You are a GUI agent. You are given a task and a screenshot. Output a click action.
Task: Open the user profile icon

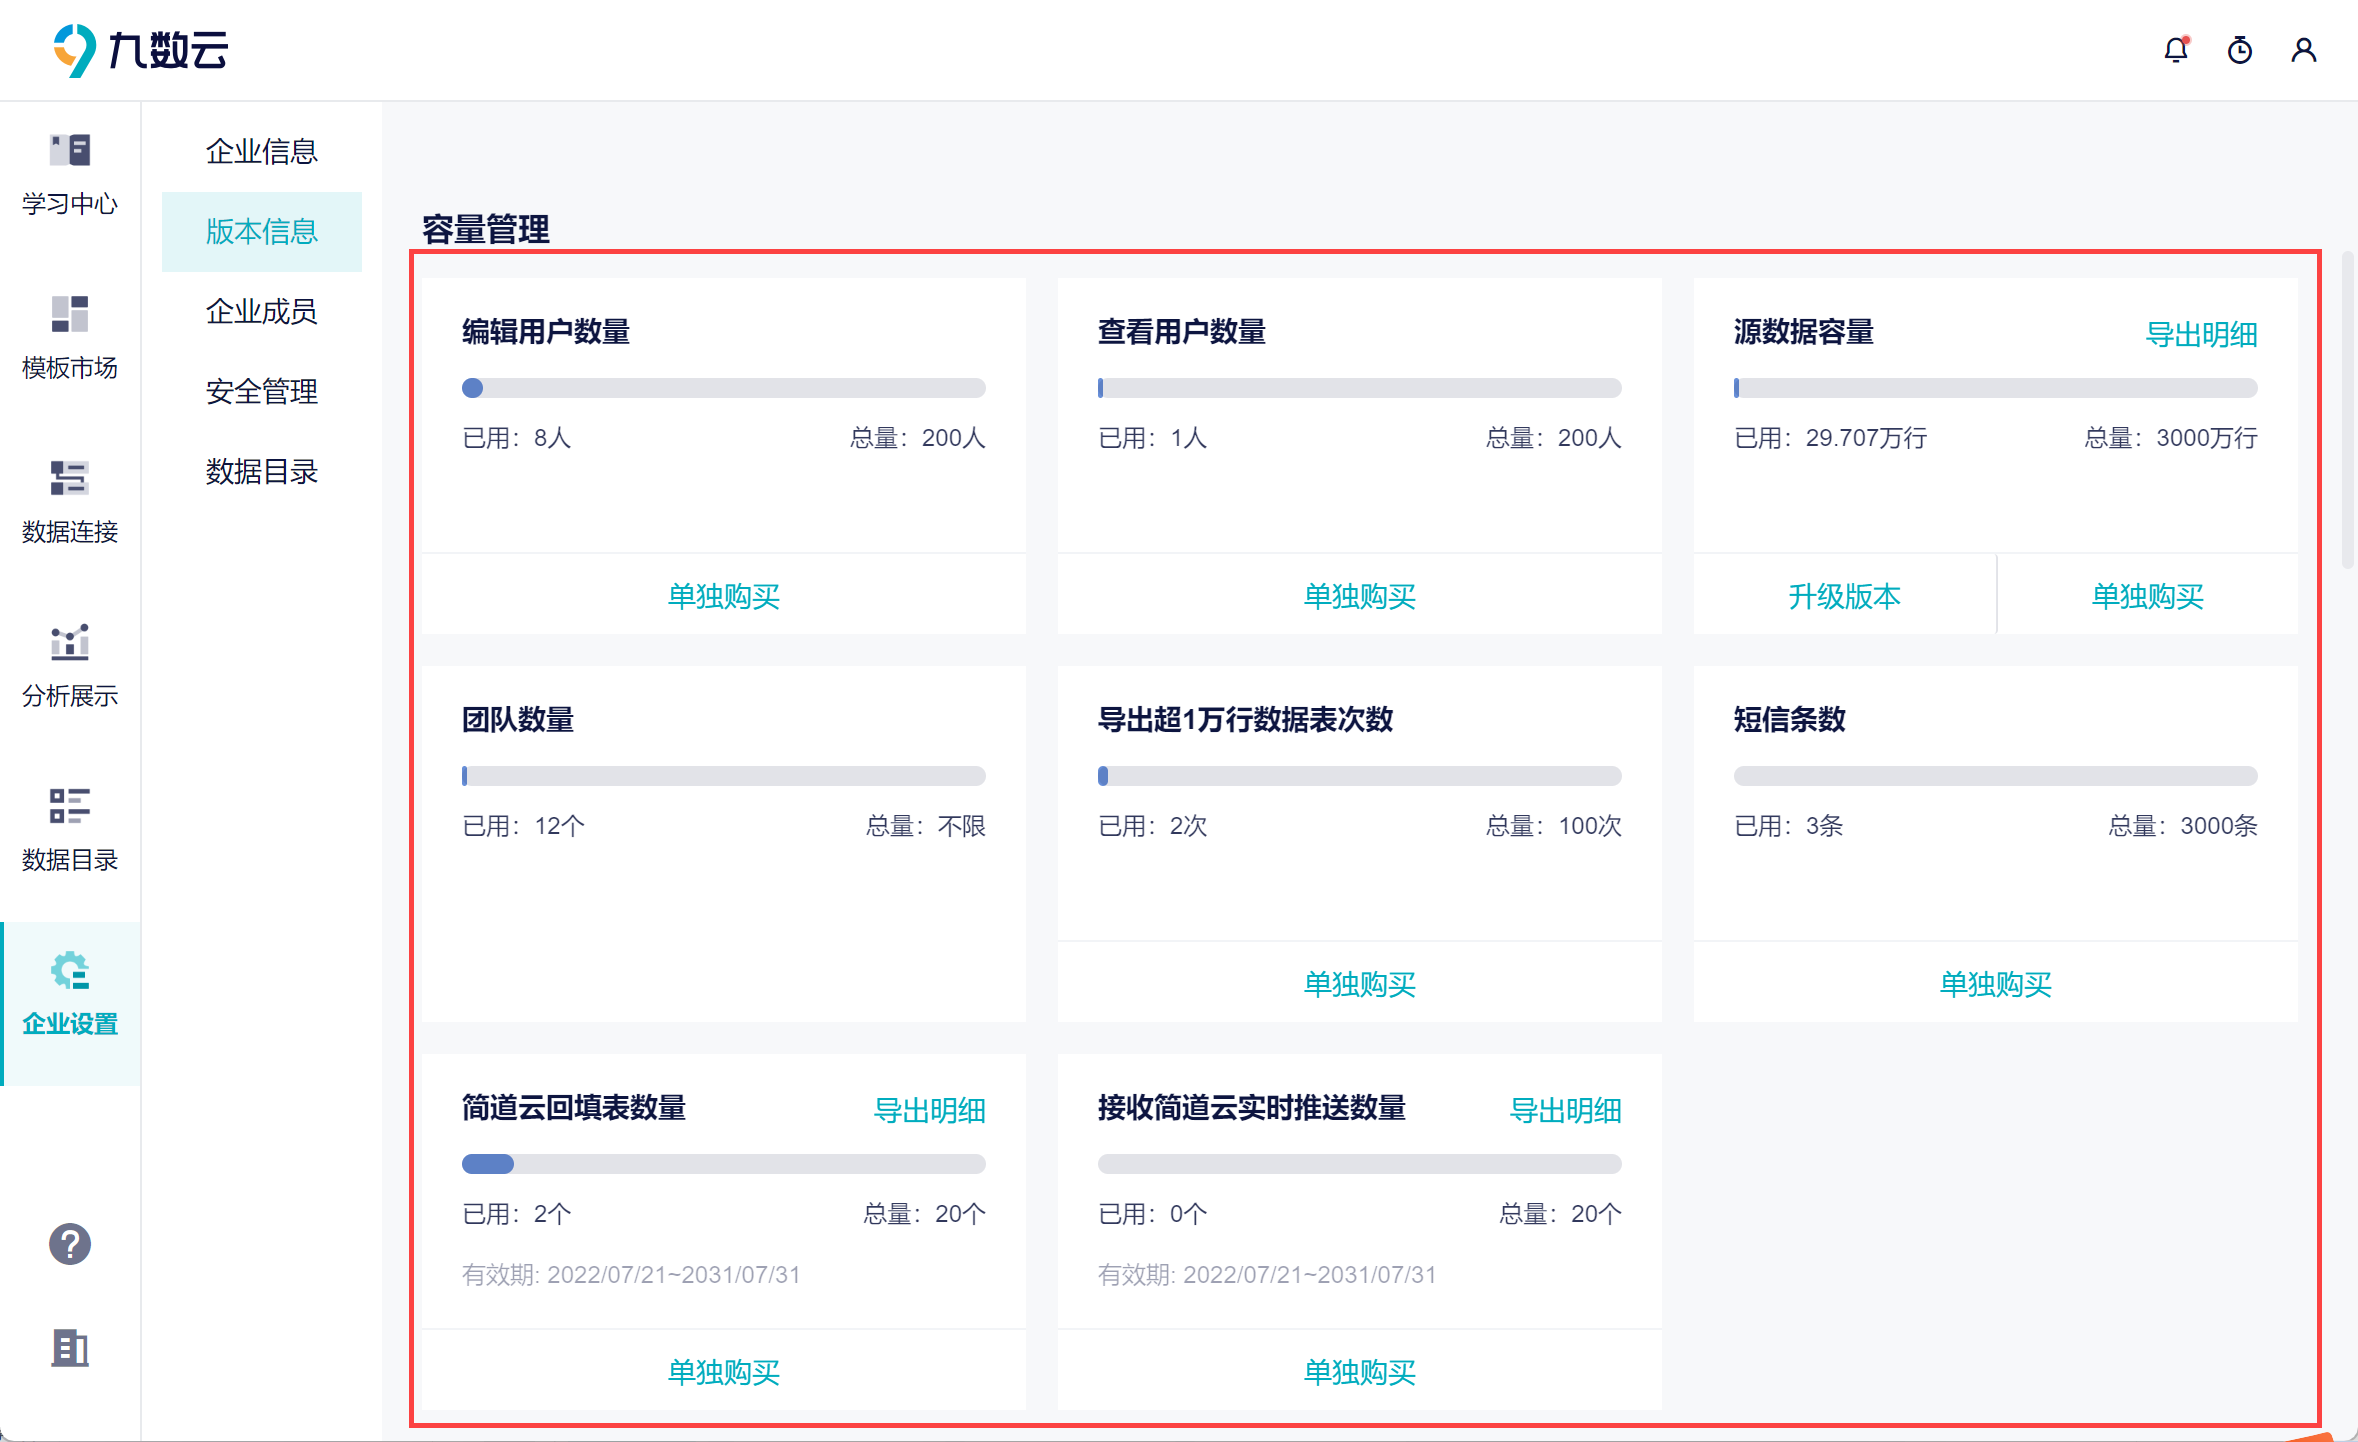[x=2303, y=50]
